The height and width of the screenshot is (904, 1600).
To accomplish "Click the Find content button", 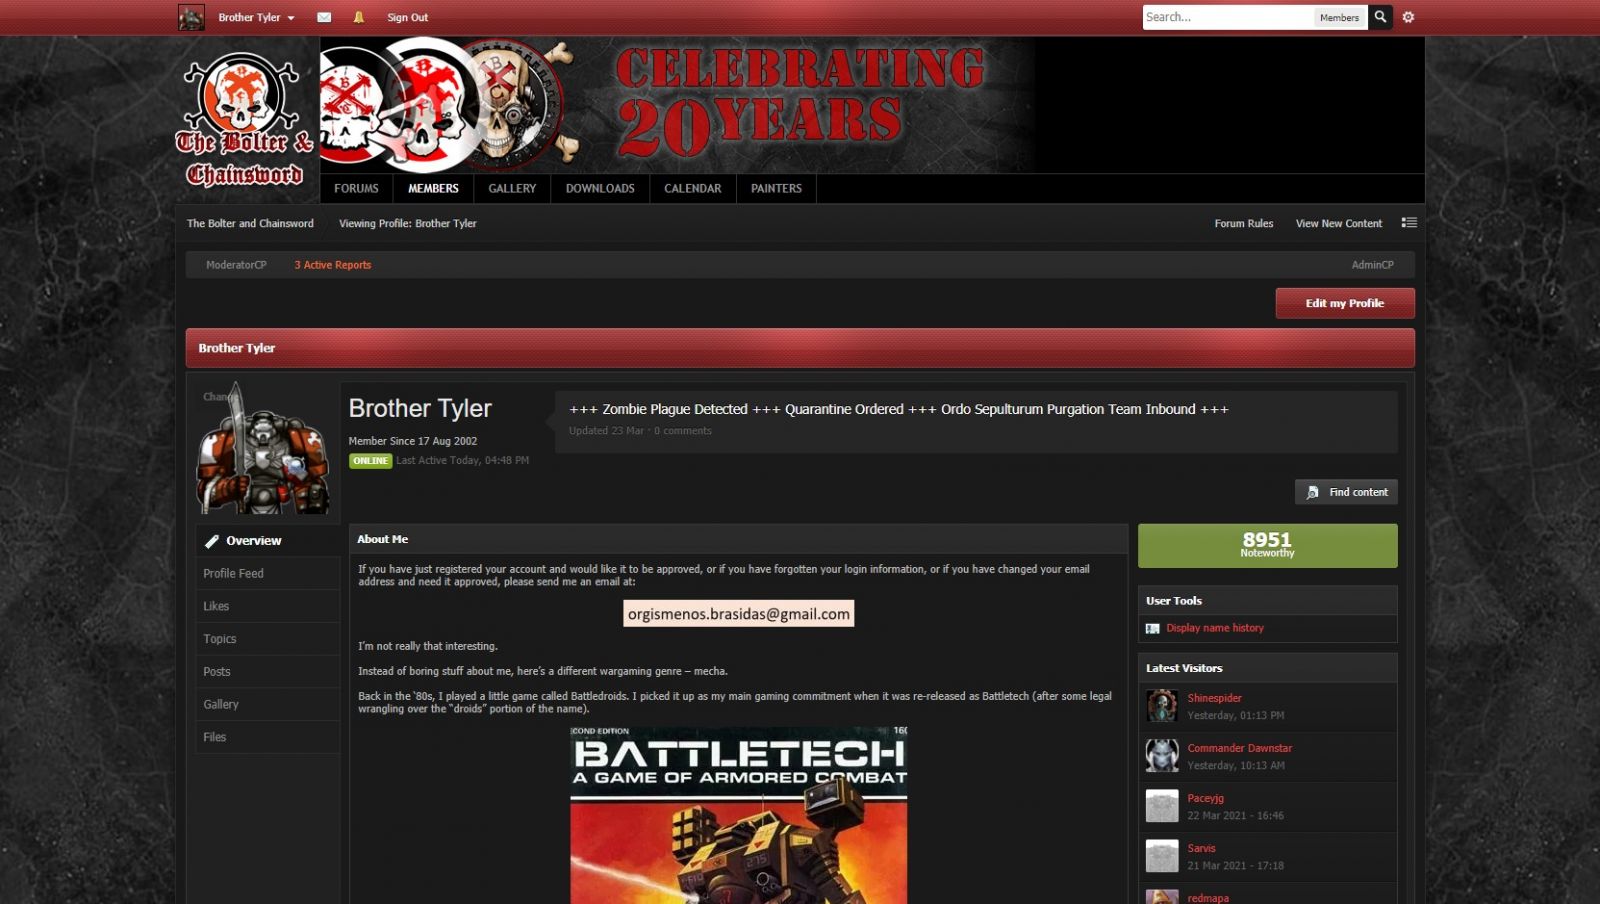I will coord(1346,492).
